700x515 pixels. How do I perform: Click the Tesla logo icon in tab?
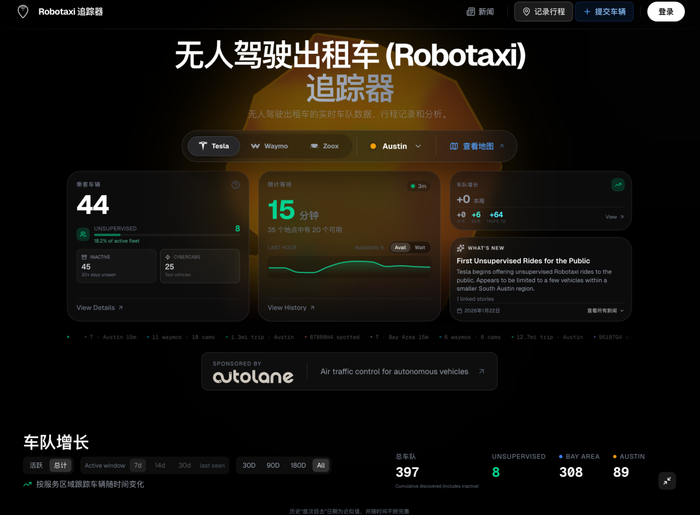(x=203, y=146)
